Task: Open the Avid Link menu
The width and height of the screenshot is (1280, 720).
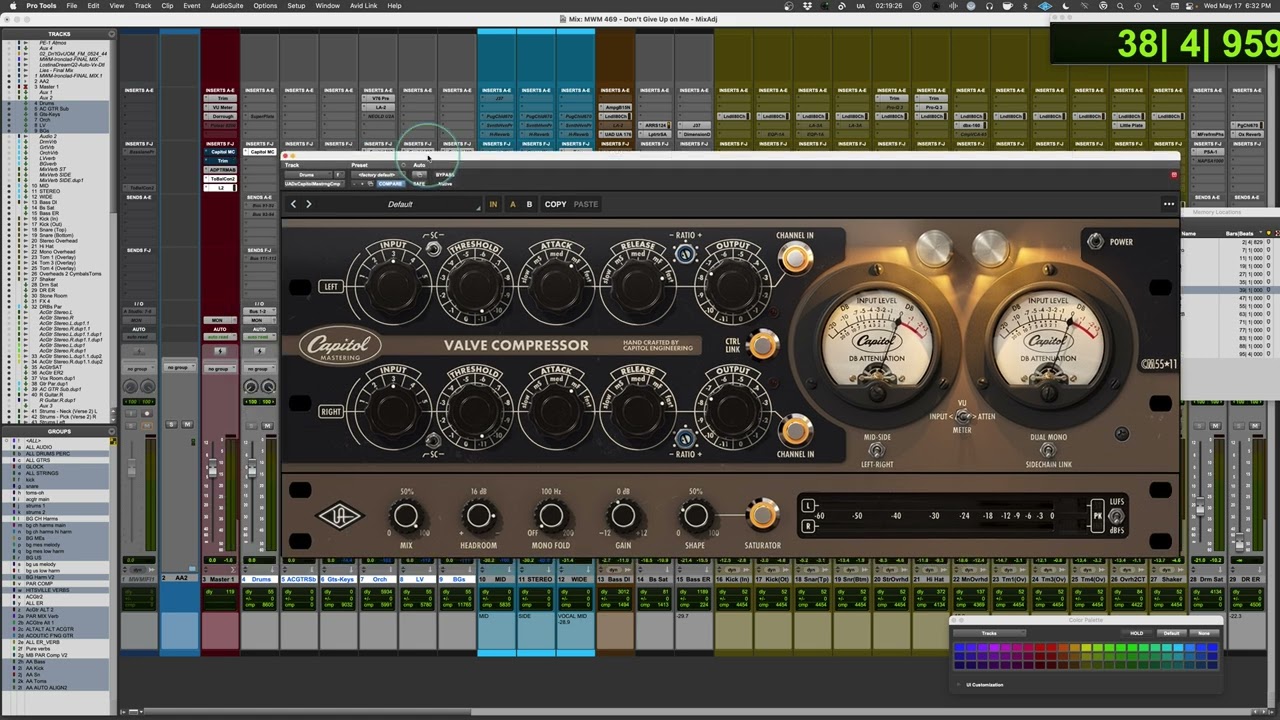Action: (363, 6)
